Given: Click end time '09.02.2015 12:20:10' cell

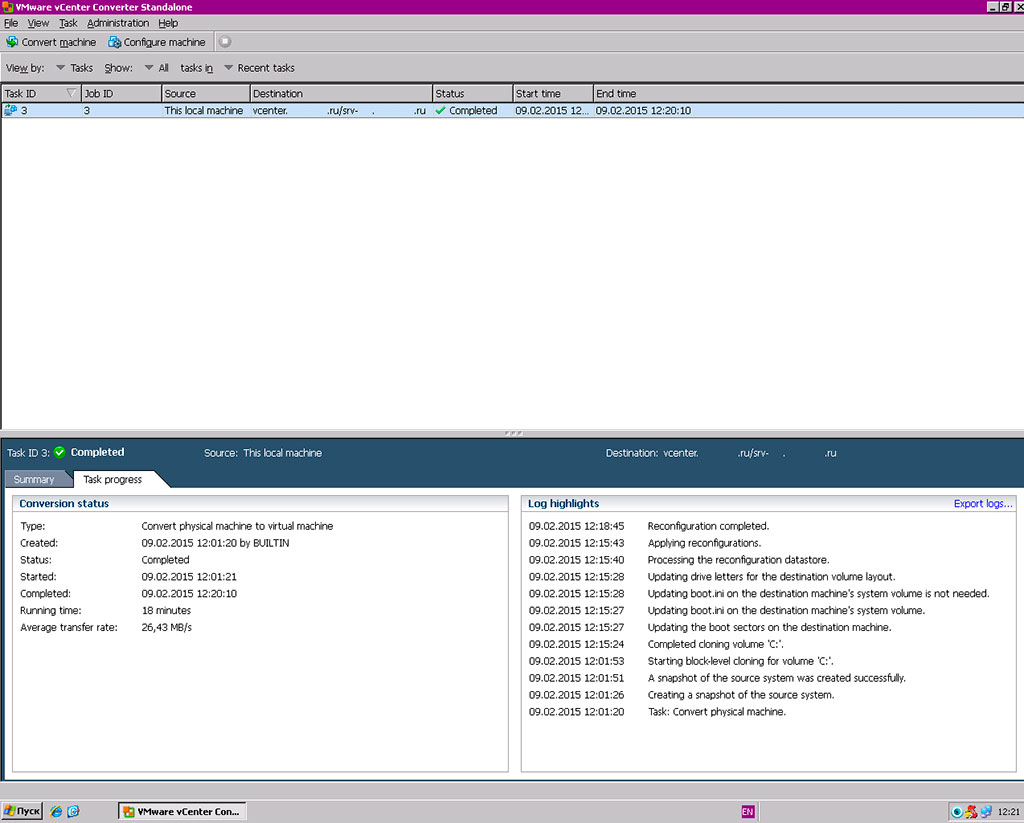Looking at the screenshot, I should [643, 110].
